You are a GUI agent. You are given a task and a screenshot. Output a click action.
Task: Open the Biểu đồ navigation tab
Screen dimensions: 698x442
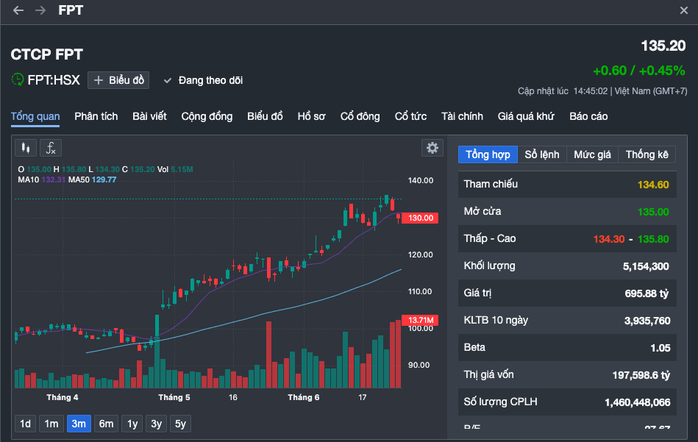click(x=265, y=117)
